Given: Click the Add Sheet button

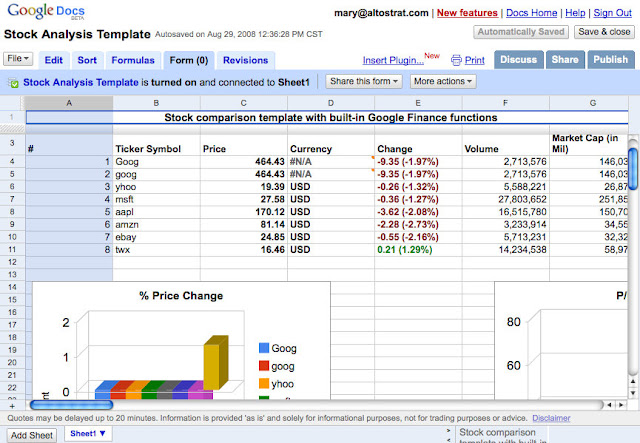Looking at the screenshot, I should point(30,435).
